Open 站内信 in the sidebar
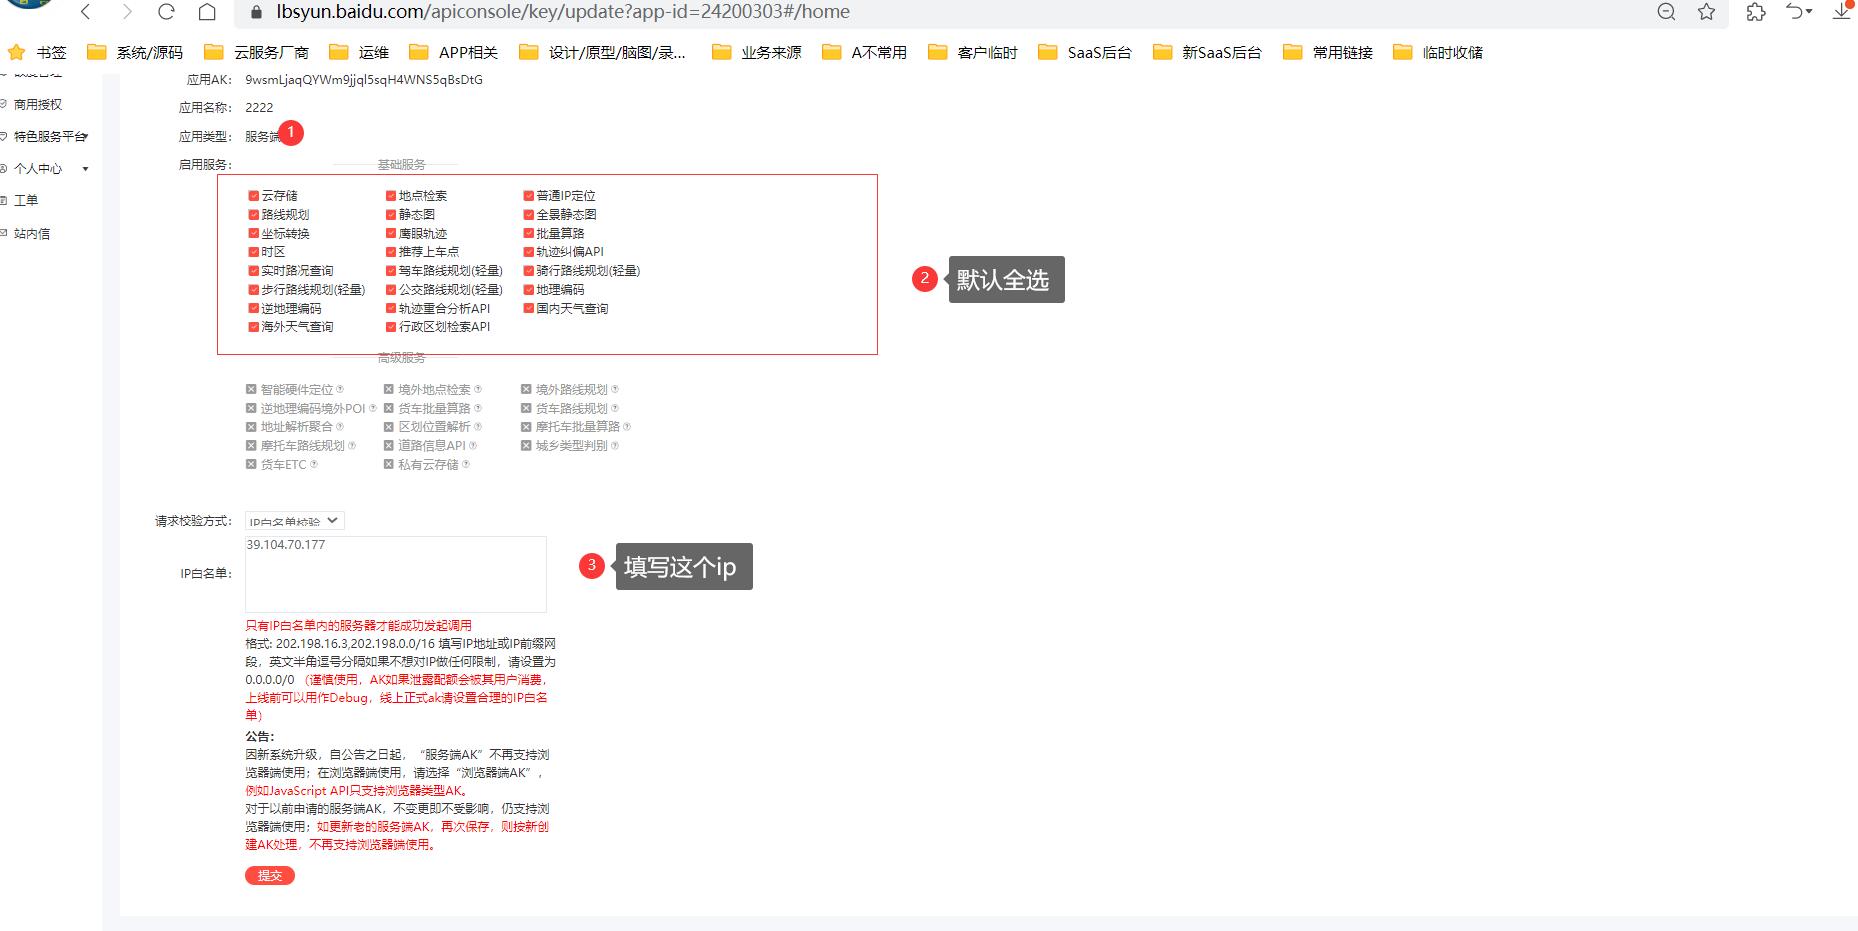The height and width of the screenshot is (931, 1858). coord(32,233)
